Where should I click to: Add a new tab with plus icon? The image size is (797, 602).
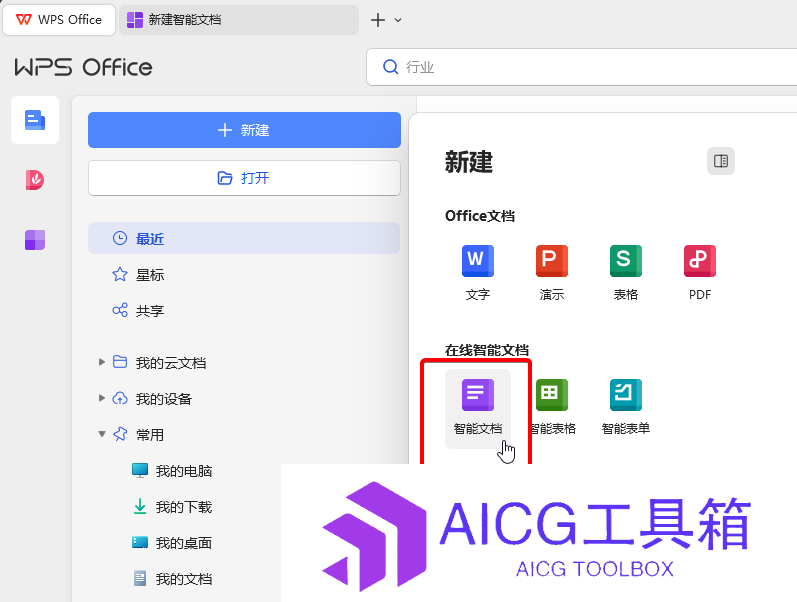[378, 20]
